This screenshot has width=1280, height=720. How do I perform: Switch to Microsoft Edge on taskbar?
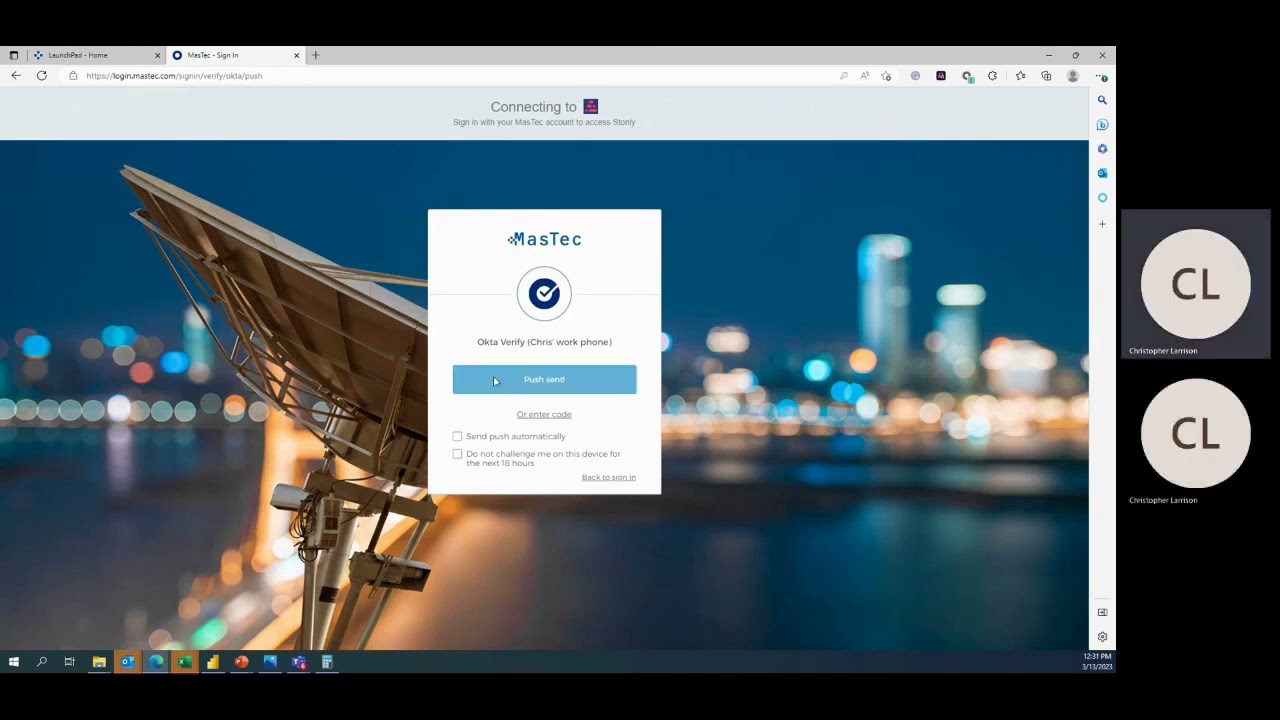point(156,662)
